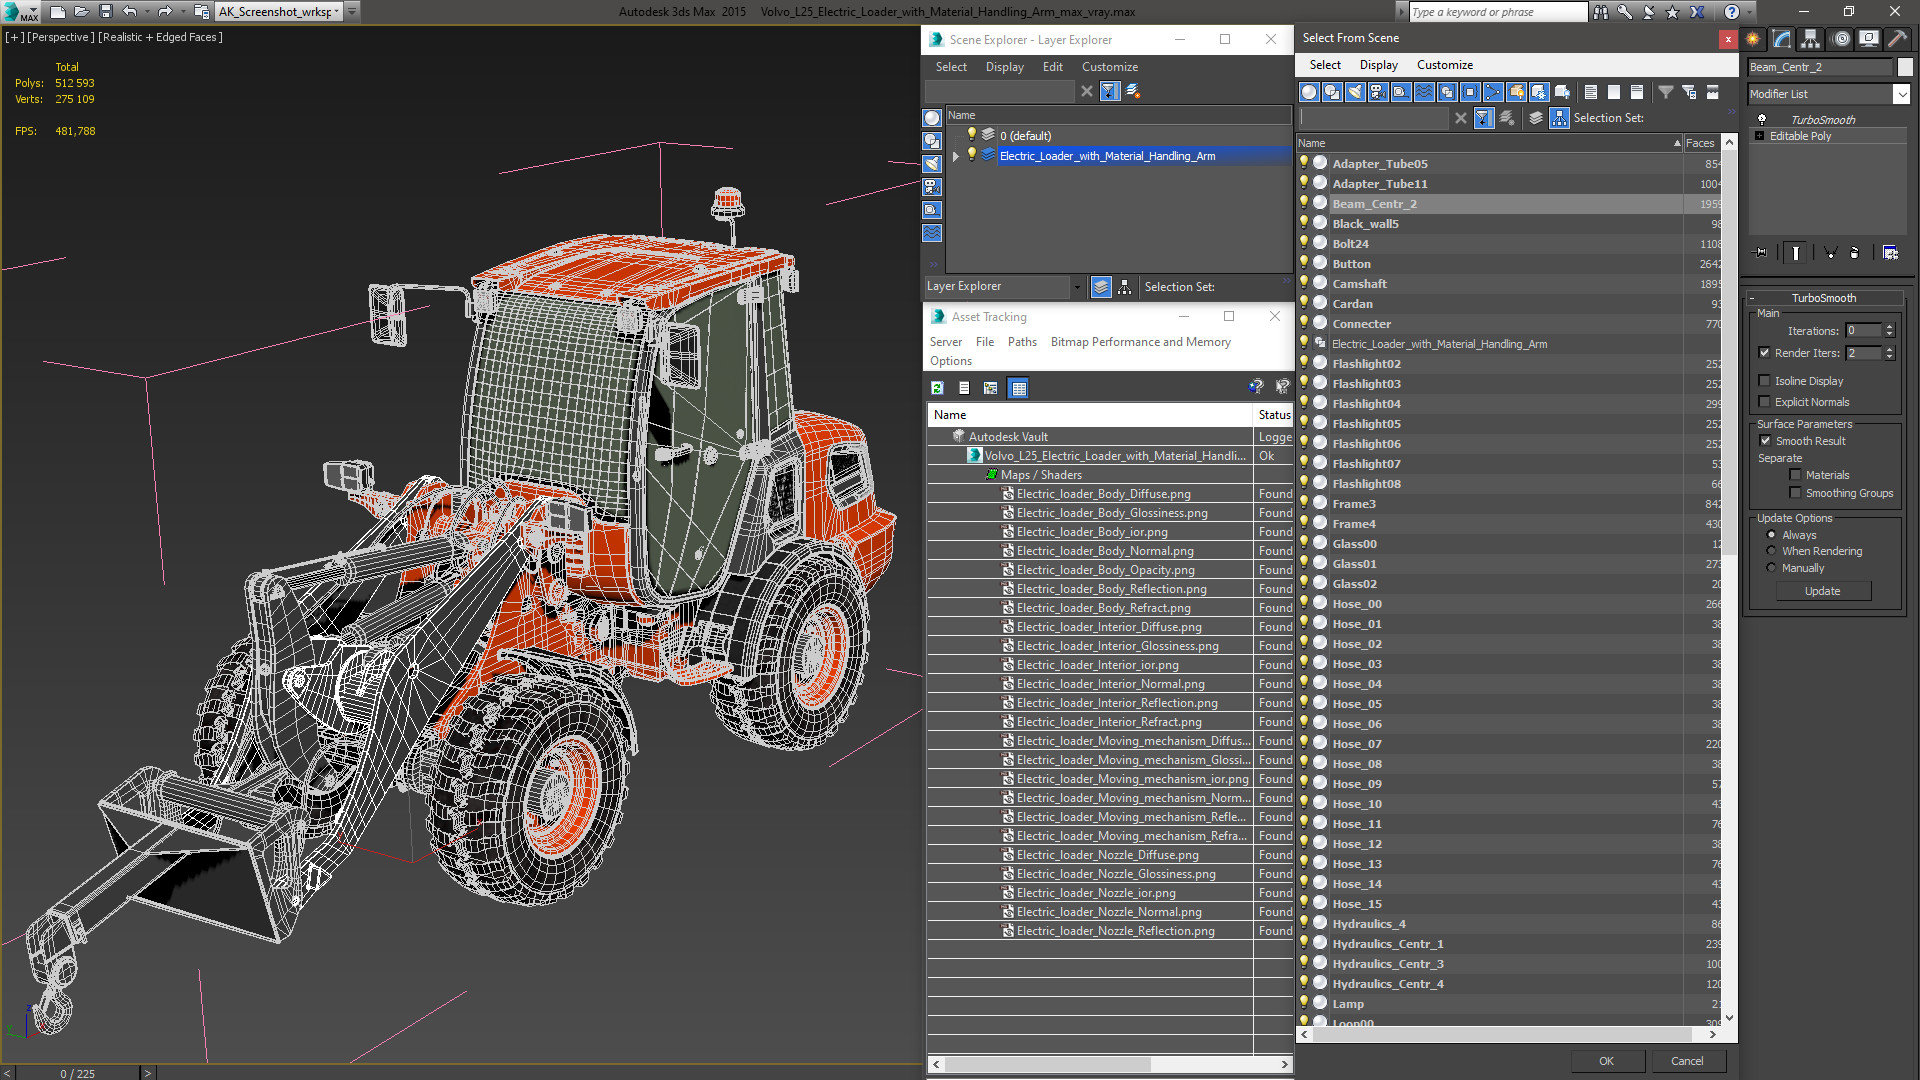
Task: Click the Asset Tracking horizontal scrollbar
Action: point(1110,1064)
